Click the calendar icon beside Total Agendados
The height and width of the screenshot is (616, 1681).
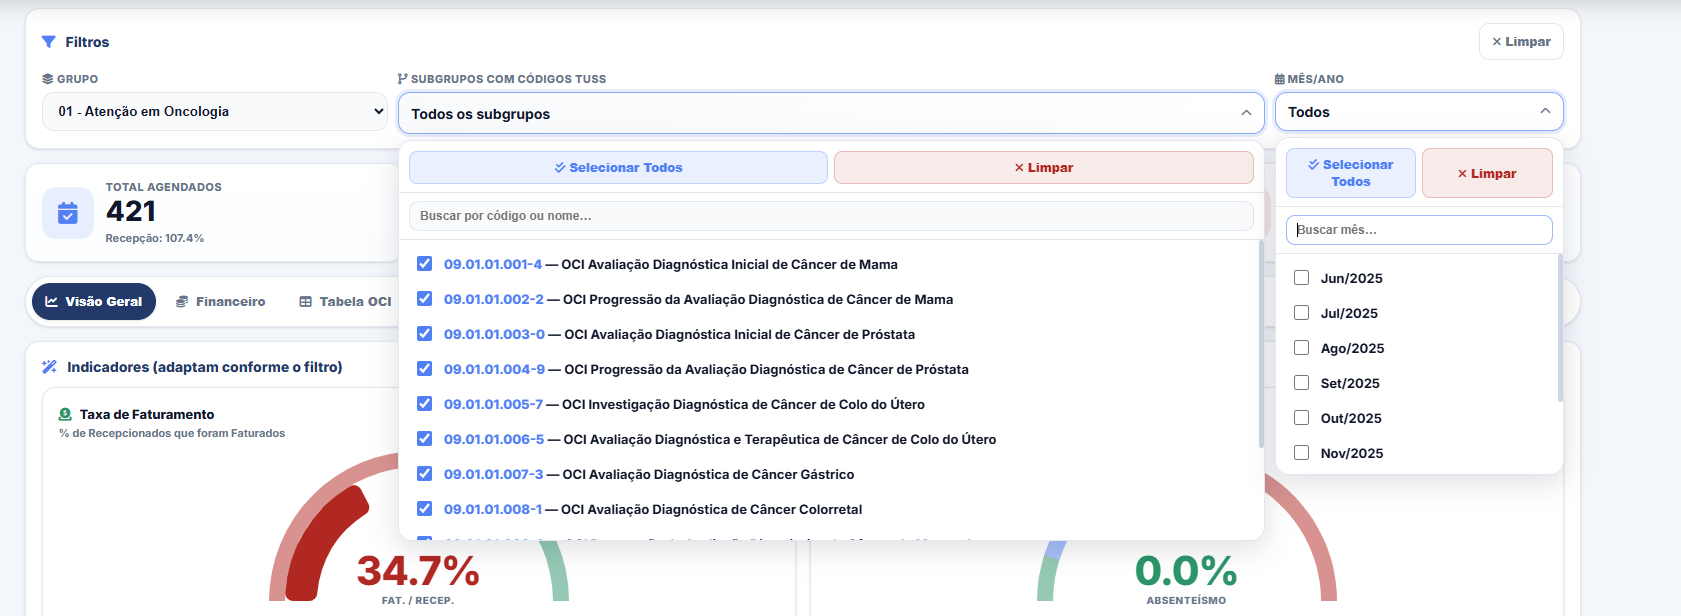coord(68,213)
